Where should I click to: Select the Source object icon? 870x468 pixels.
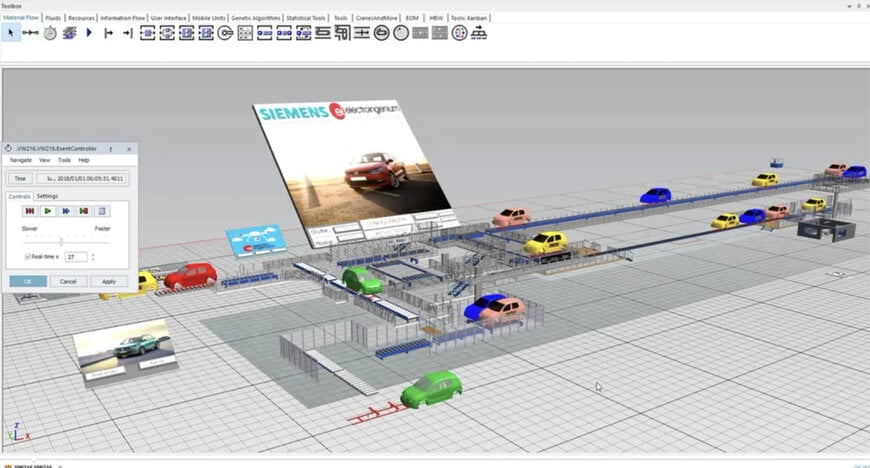[109, 33]
